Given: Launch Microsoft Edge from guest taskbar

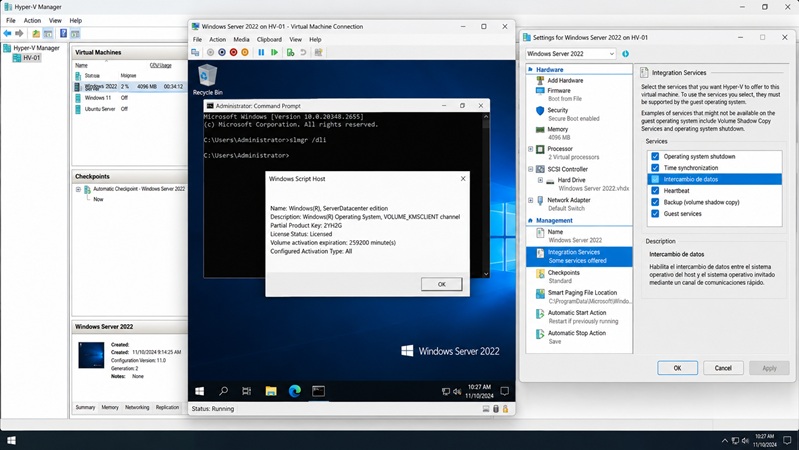Looking at the screenshot, I should click(295, 391).
